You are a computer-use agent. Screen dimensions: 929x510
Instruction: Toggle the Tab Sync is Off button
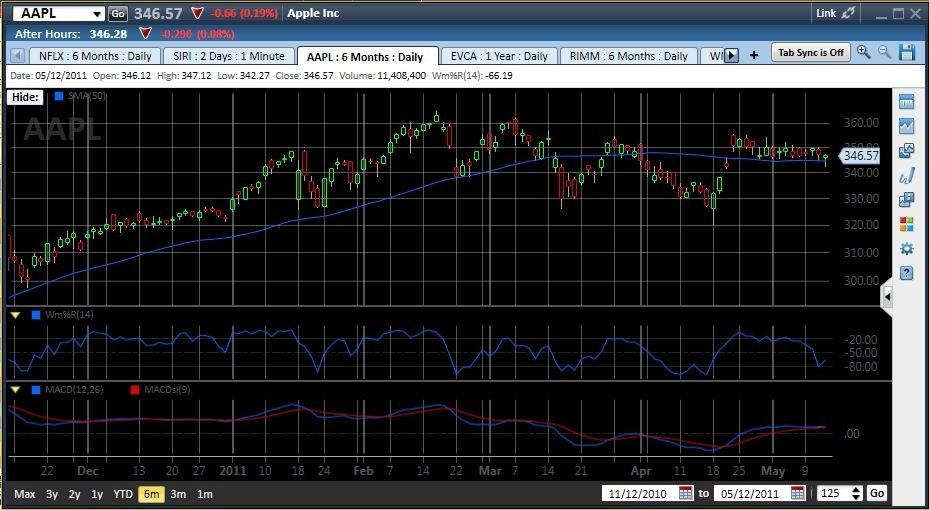[x=811, y=52]
